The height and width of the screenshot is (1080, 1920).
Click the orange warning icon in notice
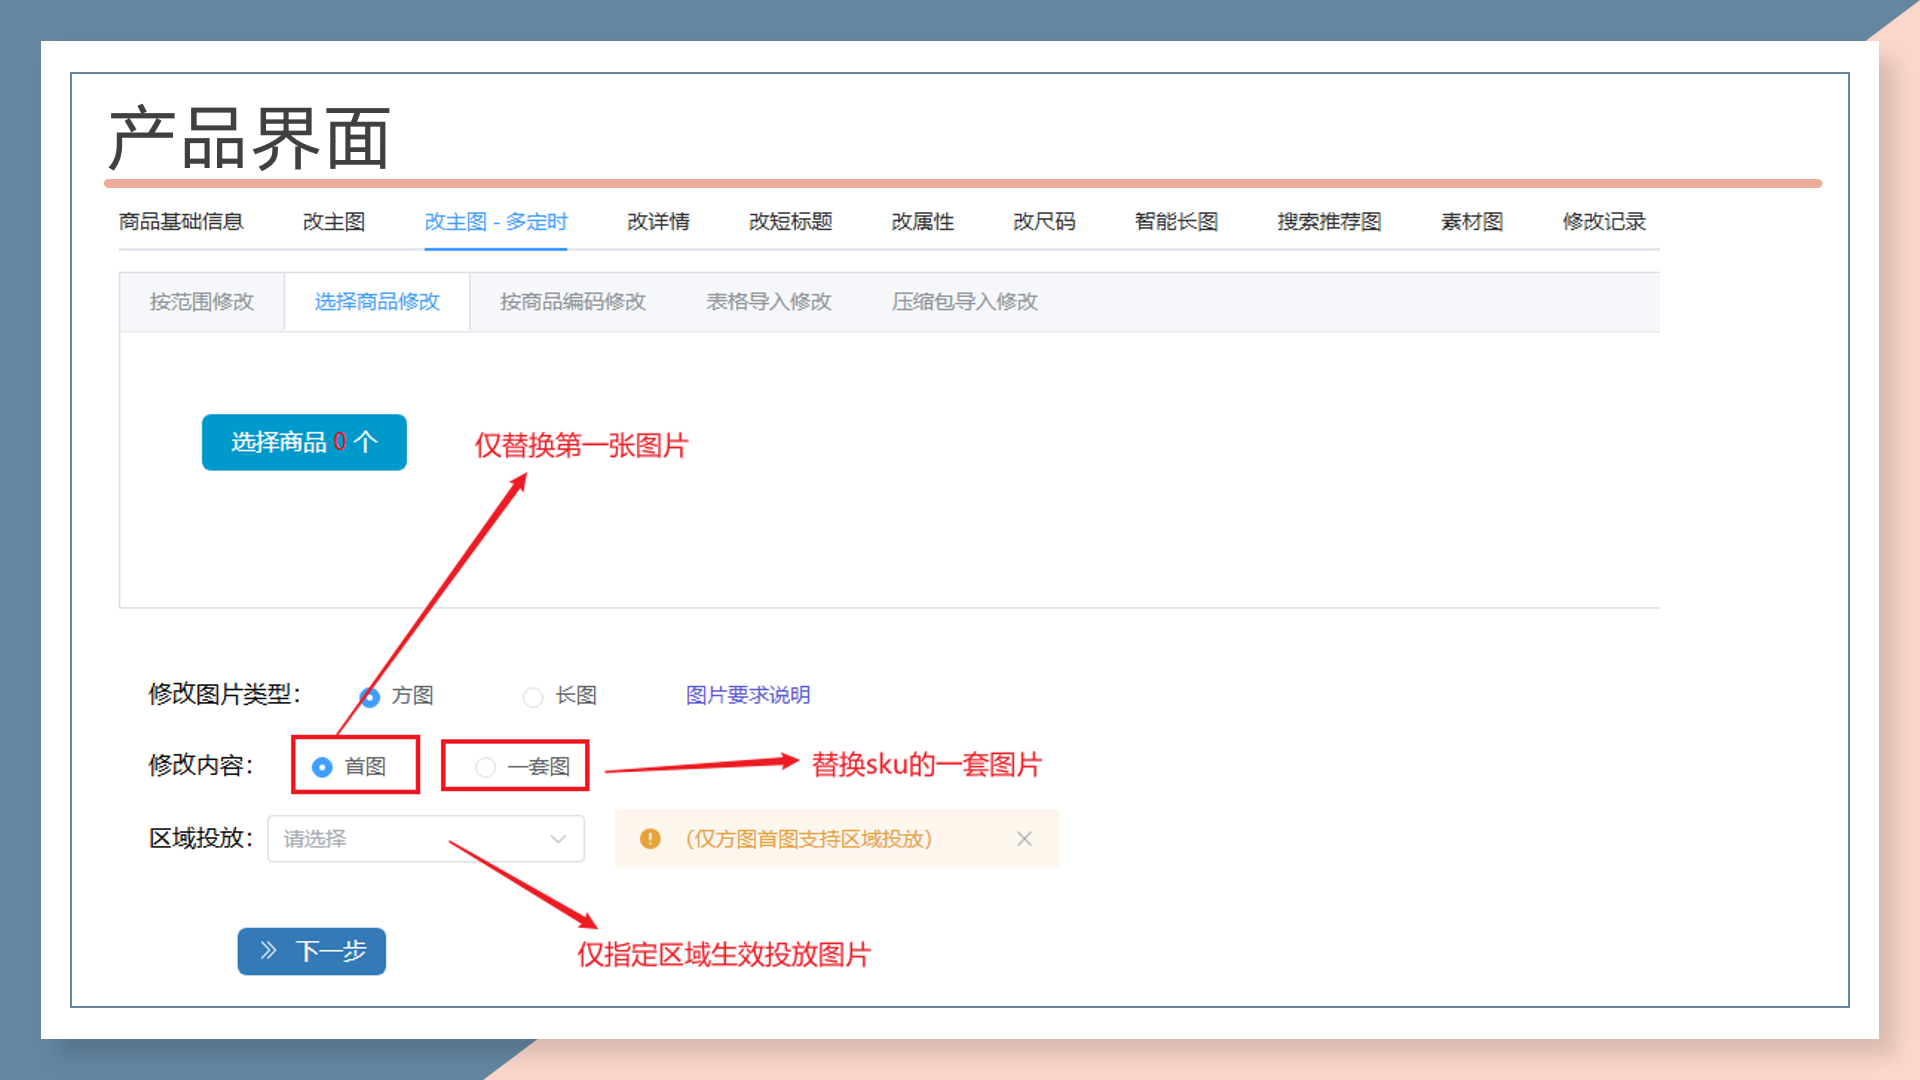[x=650, y=839]
